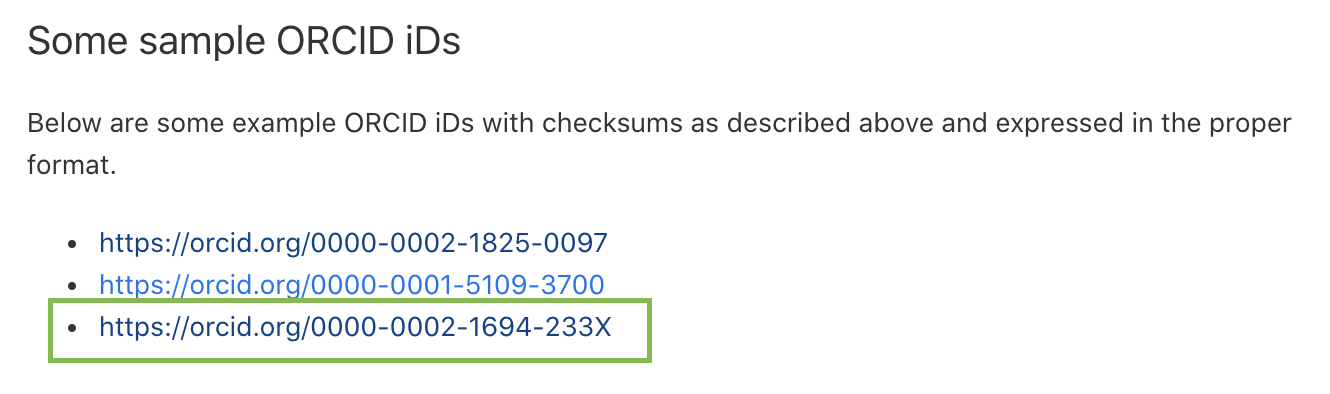The image size is (1330, 394).
Task: Click the bullet before the 1694-233X link
Action: pyautogui.click(x=71, y=328)
